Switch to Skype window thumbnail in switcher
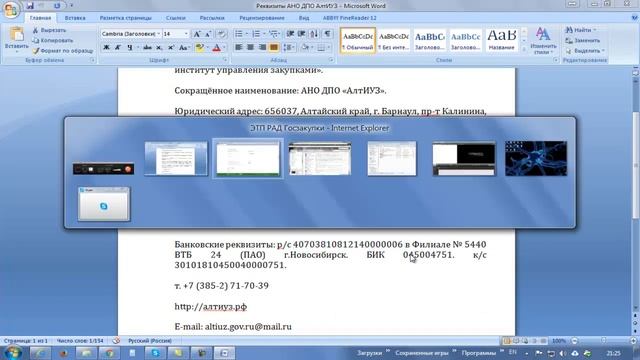The width and height of the screenshot is (640, 360). (104, 204)
